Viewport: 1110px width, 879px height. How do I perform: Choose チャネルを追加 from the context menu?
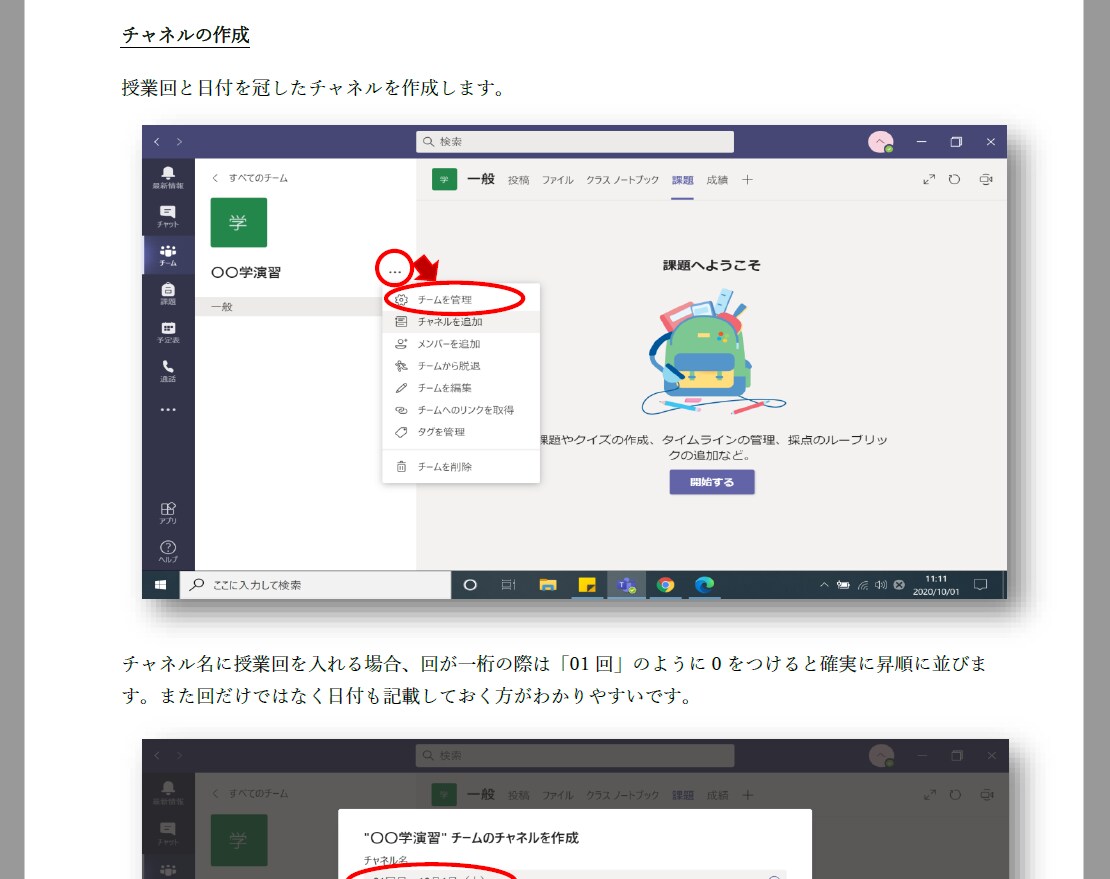[x=450, y=322]
